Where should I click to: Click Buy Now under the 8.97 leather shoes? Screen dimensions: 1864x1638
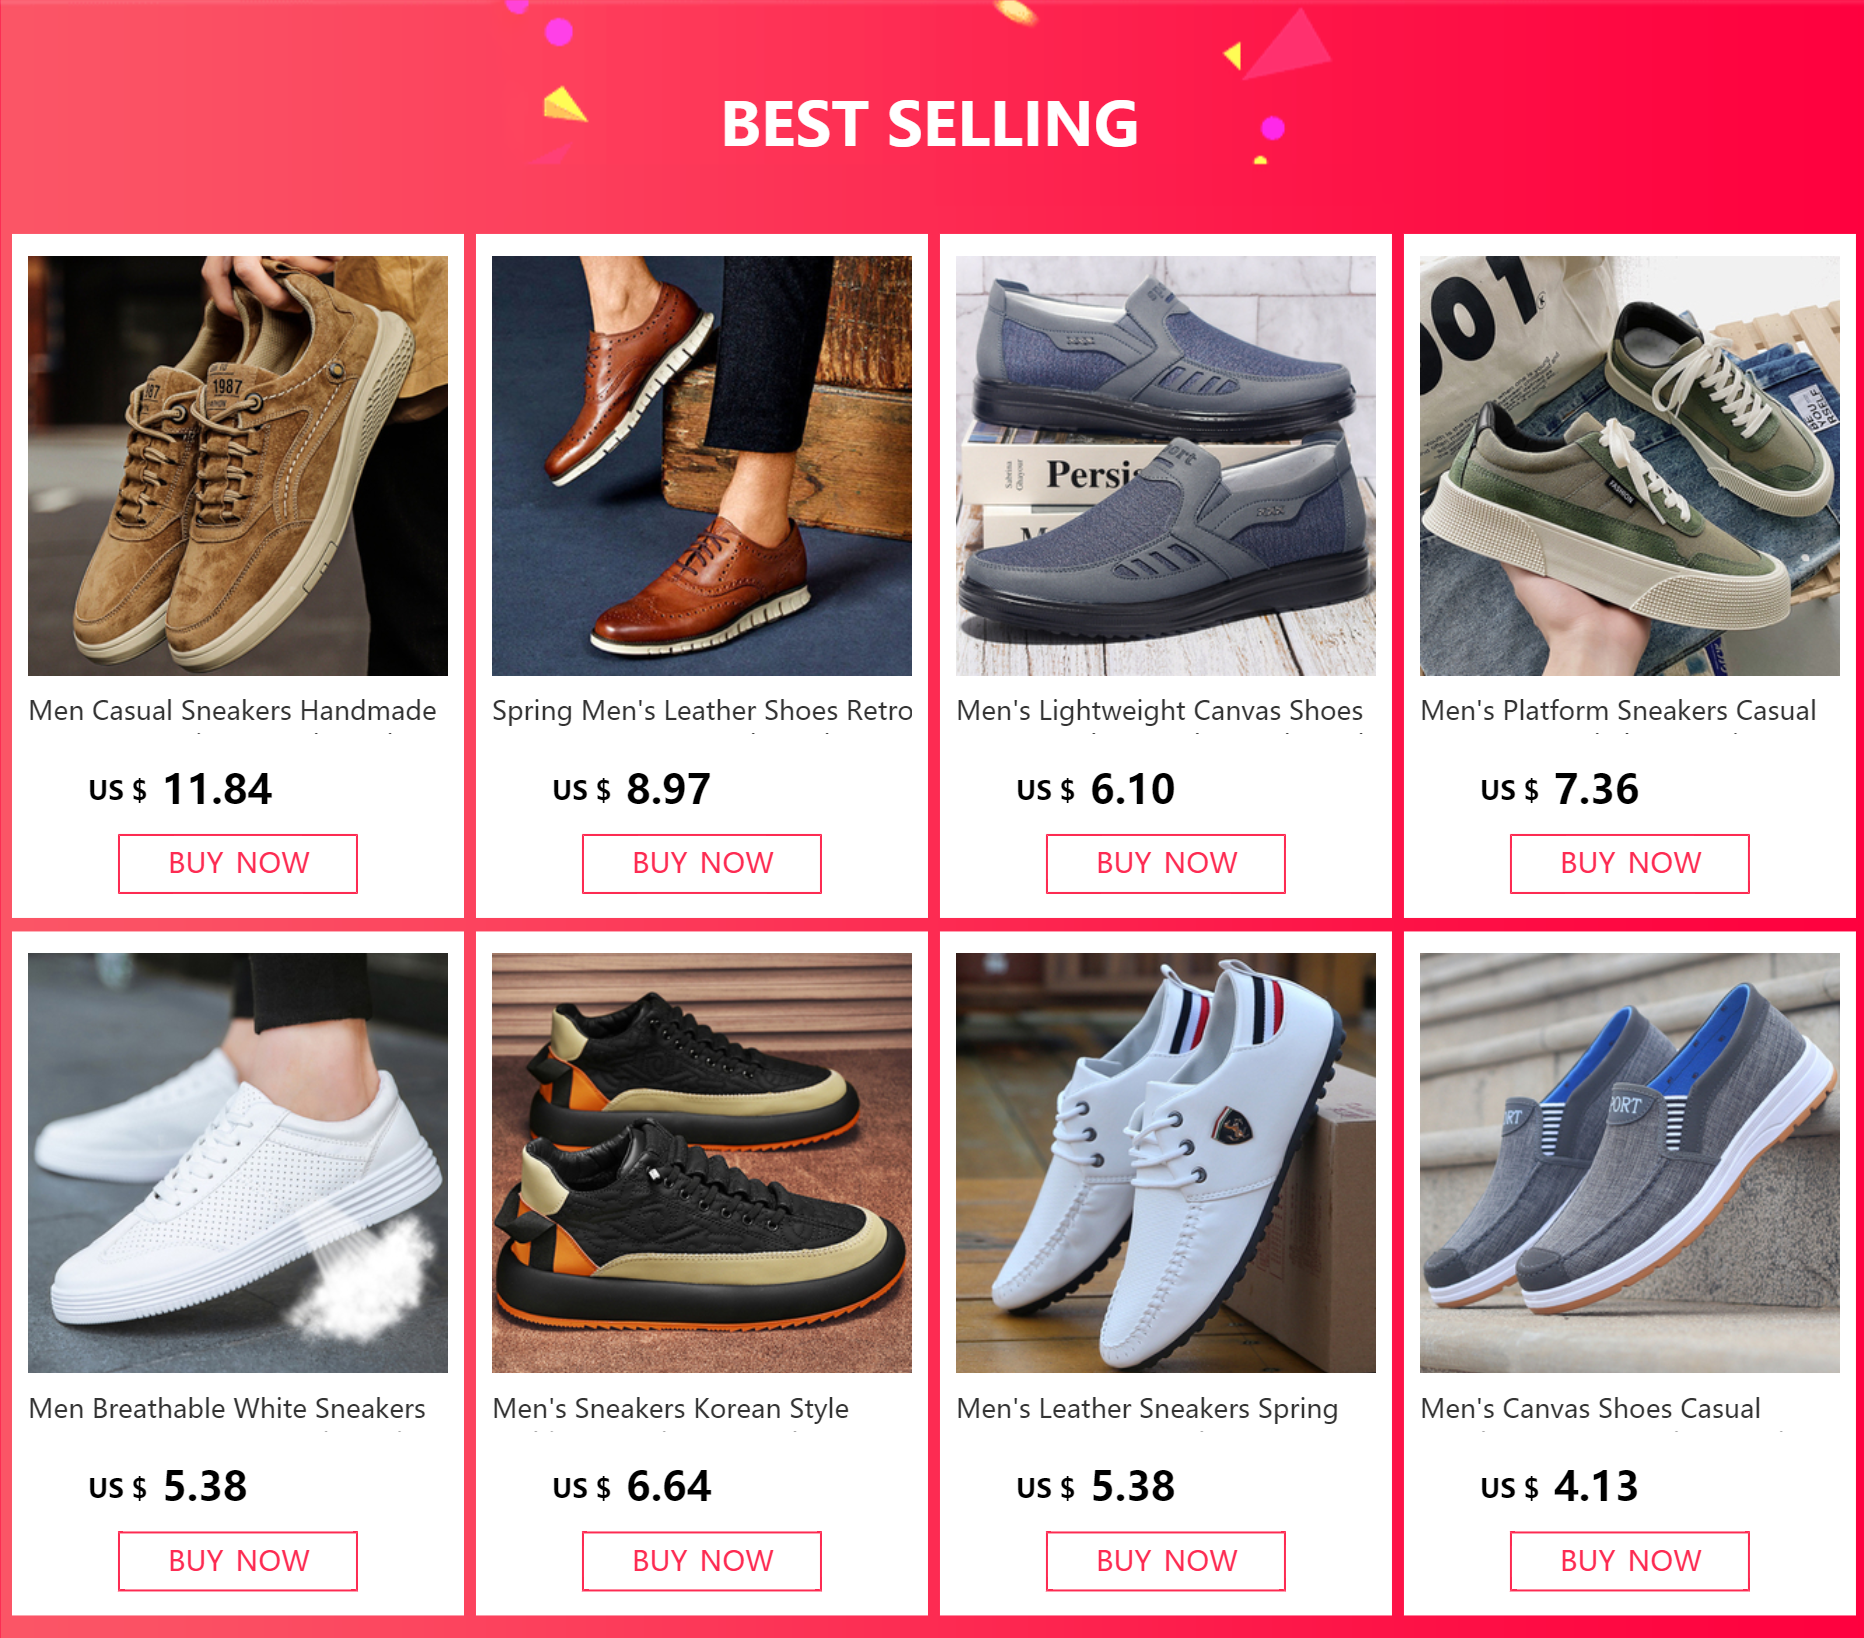[702, 863]
